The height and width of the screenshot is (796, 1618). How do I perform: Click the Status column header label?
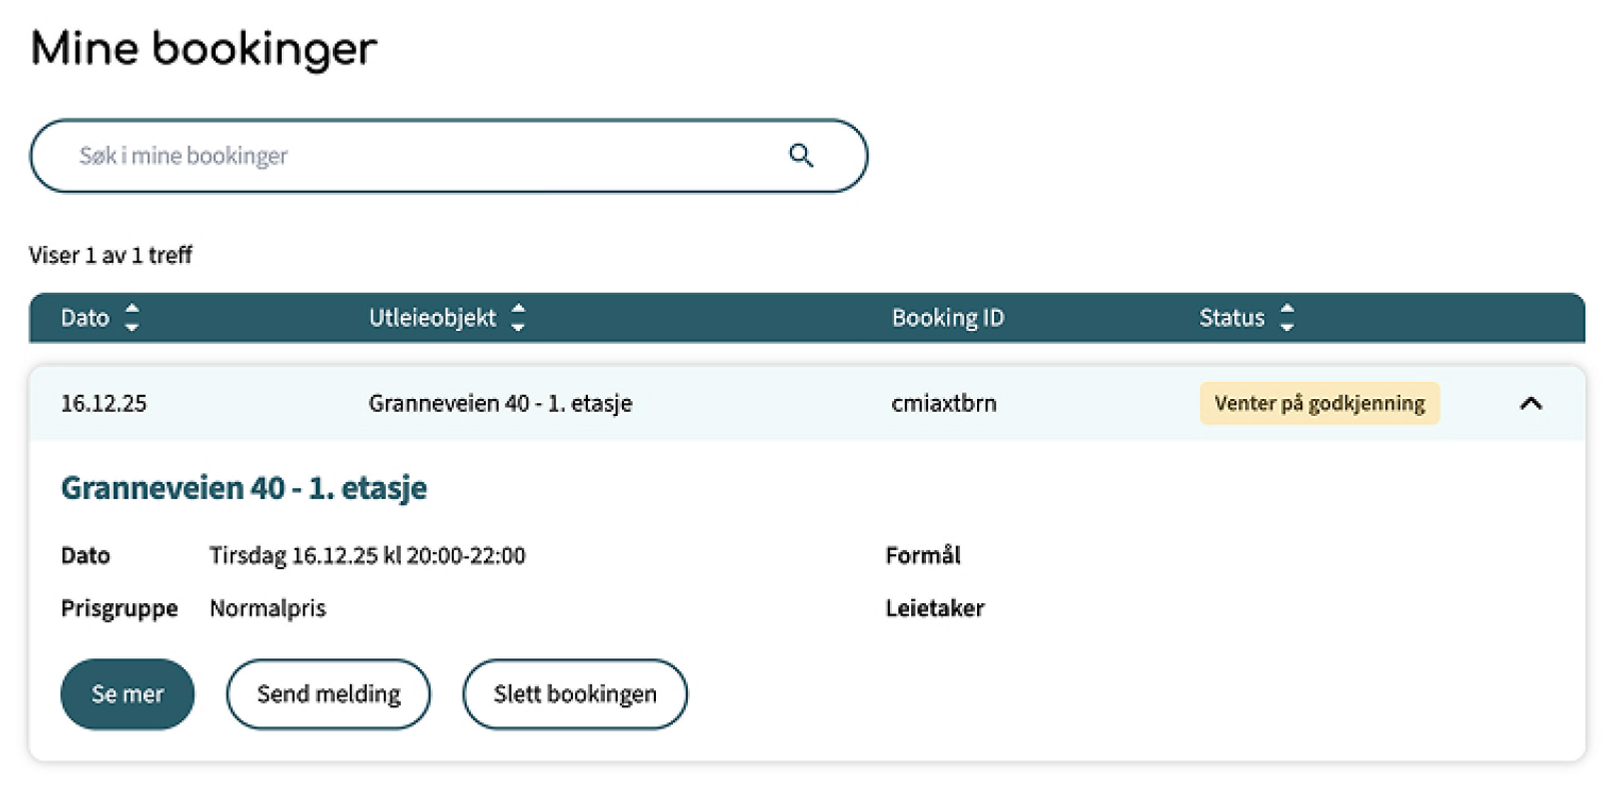point(1231,318)
